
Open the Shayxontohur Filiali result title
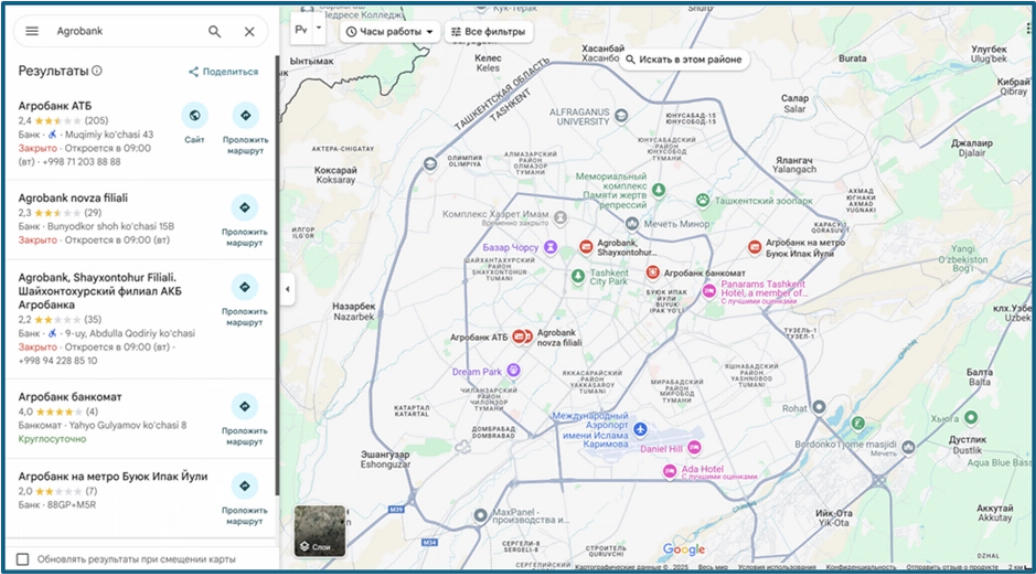point(100,291)
